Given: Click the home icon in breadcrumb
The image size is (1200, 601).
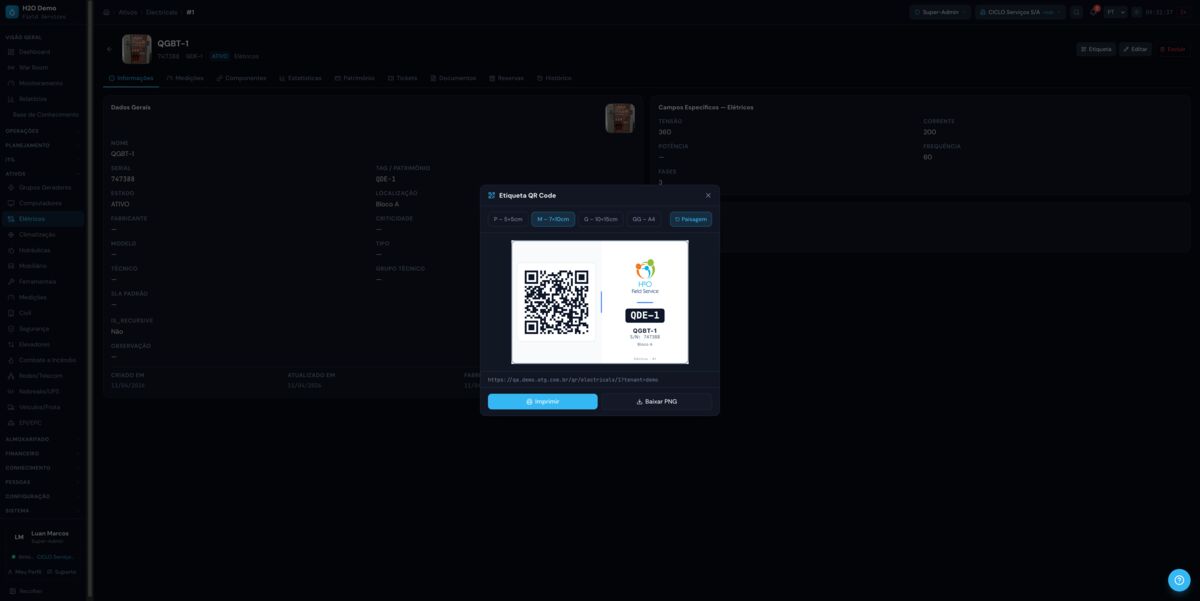Looking at the screenshot, I should coord(106,12).
